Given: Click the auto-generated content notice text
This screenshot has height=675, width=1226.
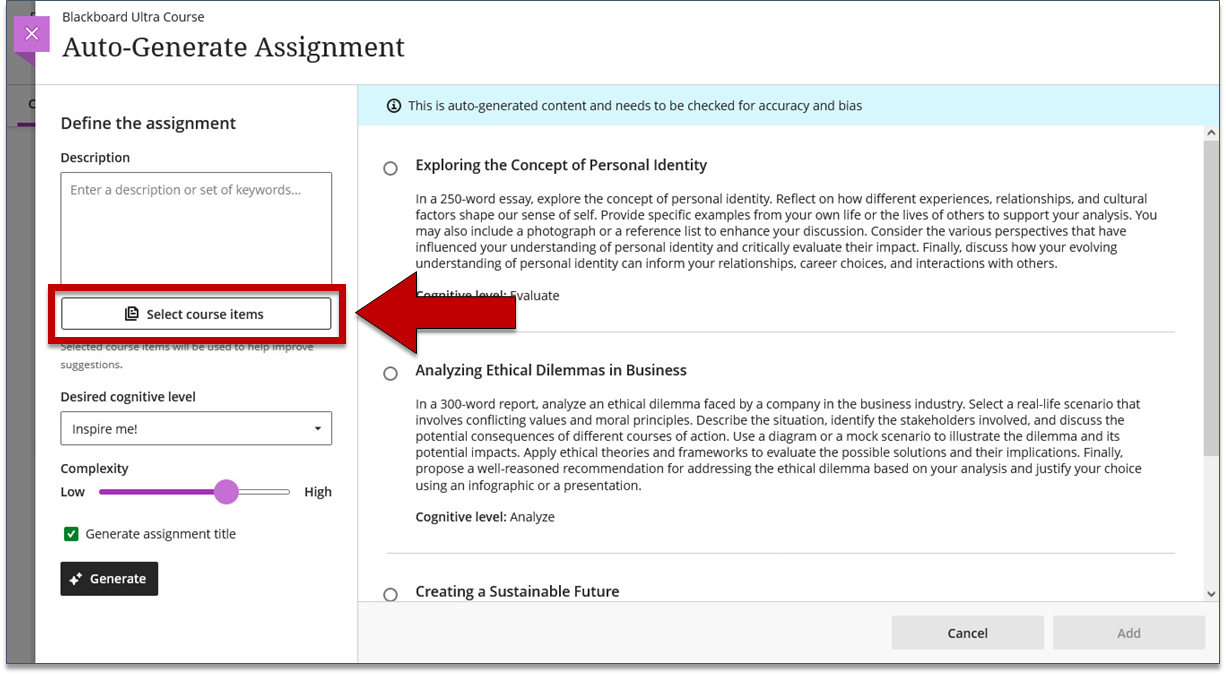Looking at the screenshot, I should point(635,106).
